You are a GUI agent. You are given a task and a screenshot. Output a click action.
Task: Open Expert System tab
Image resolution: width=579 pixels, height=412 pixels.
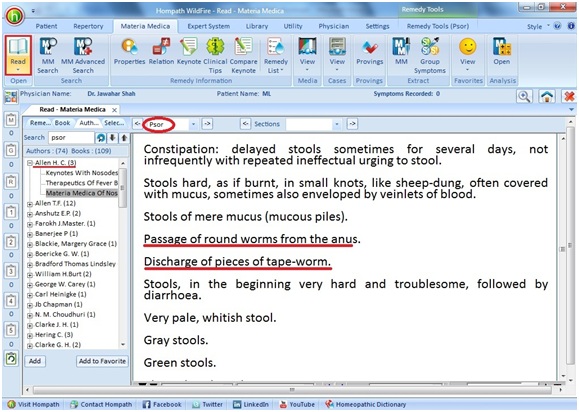pos(209,26)
